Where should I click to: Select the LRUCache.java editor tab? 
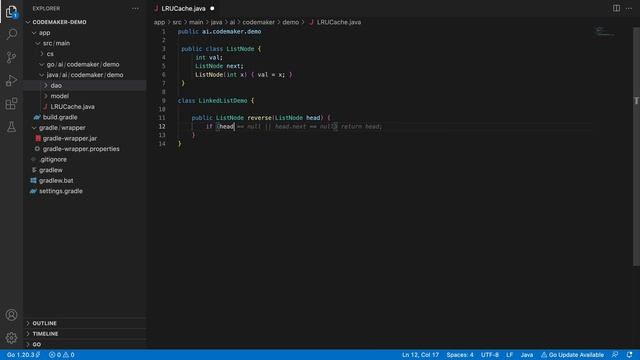click(x=183, y=9)
